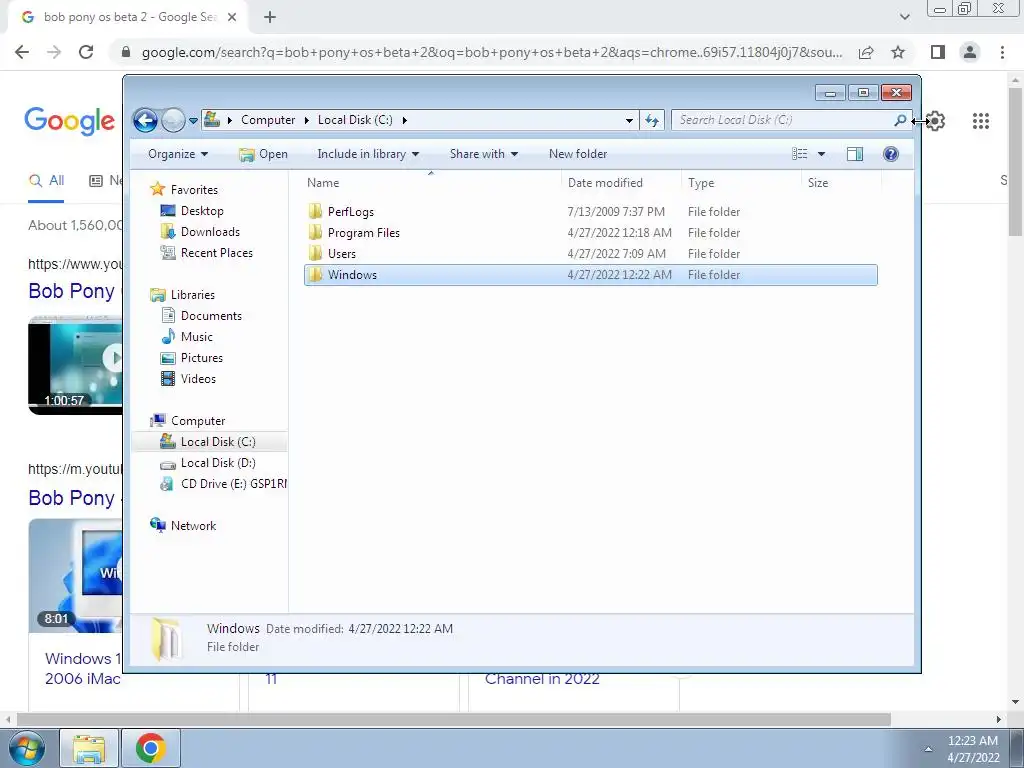This screenshot has height=768, width=1024.
Task: Click the Program Files date 4/27/2022 12:18 AM
Action: point(619,232)
